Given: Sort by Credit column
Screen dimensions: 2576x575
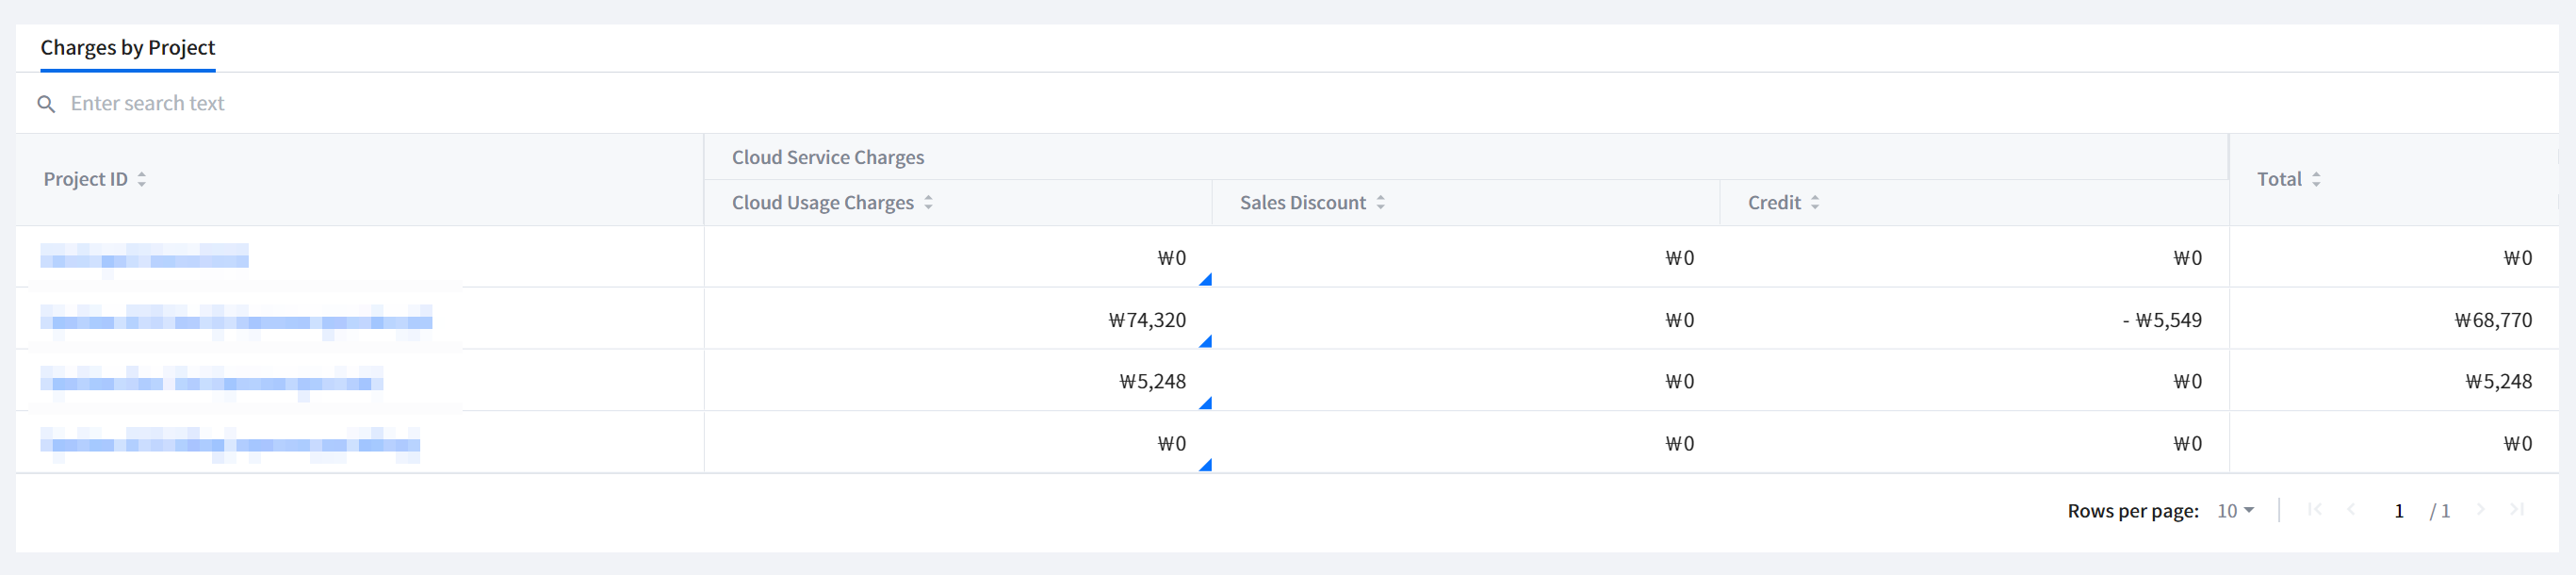Looking at the screenshot, I should click(1814, 203).
